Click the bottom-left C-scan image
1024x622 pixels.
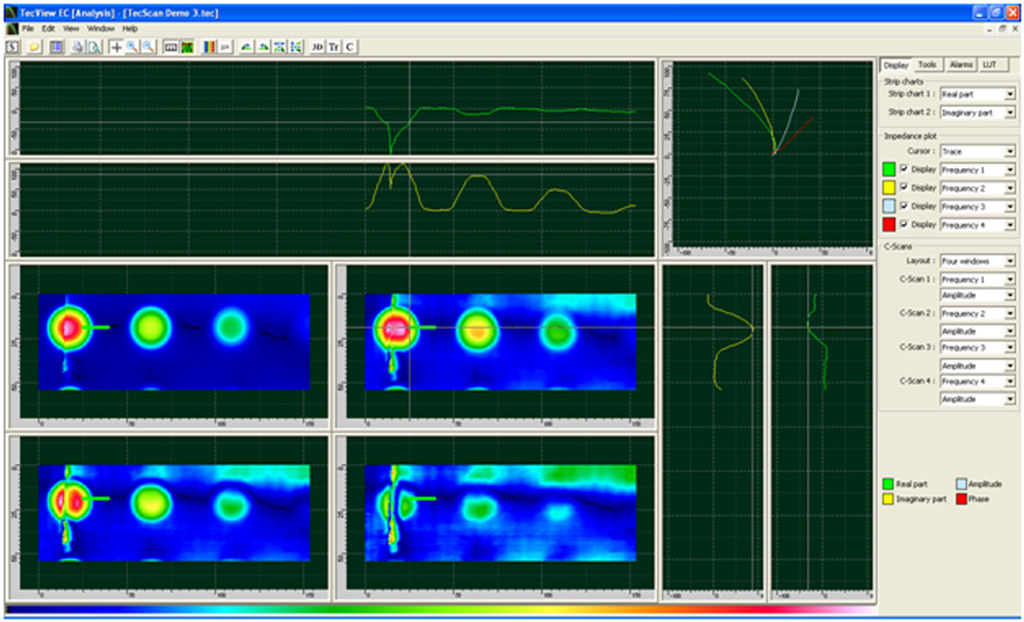click(x=174, y=513)
